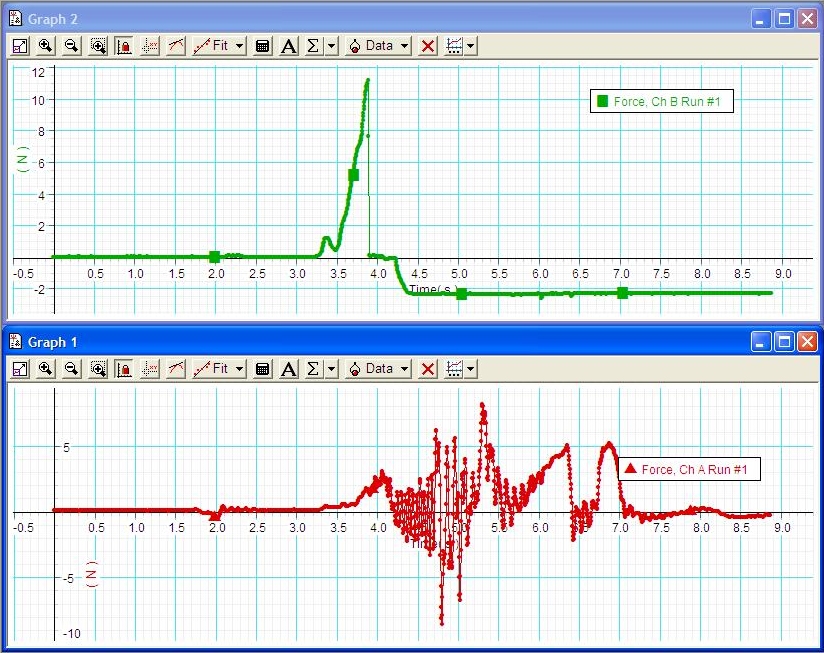Open the Calculator in Graph 2 toolbar
The height and width of the screenshot is (653, 824).
point(262,46)
